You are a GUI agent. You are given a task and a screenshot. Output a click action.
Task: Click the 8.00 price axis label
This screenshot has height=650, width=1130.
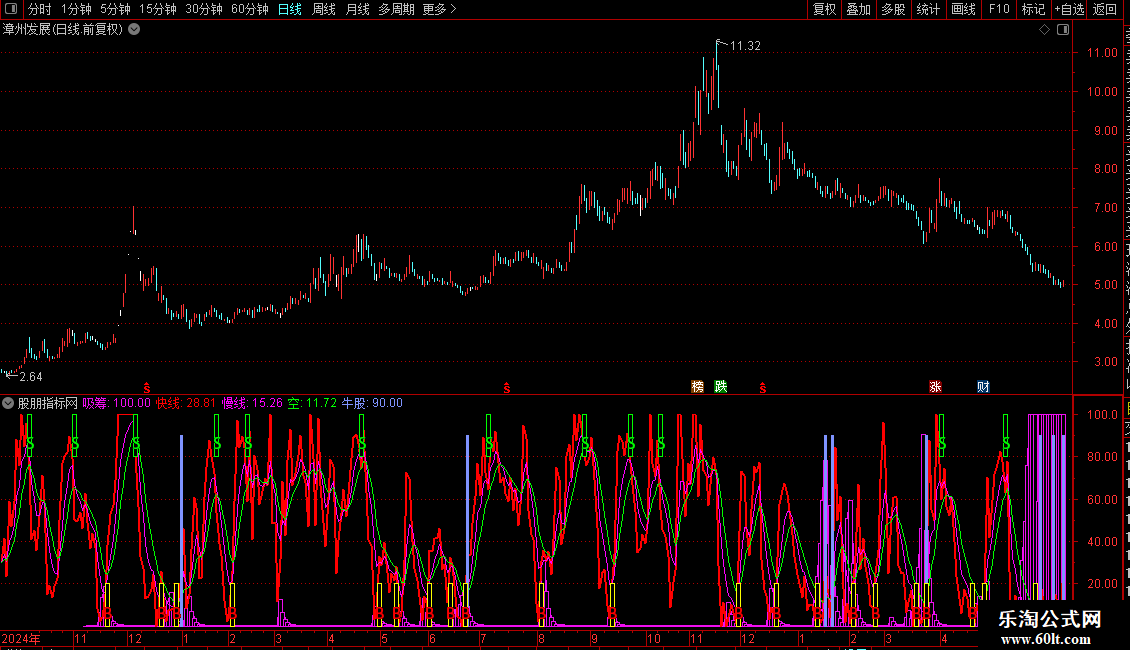click(1105, 169)
